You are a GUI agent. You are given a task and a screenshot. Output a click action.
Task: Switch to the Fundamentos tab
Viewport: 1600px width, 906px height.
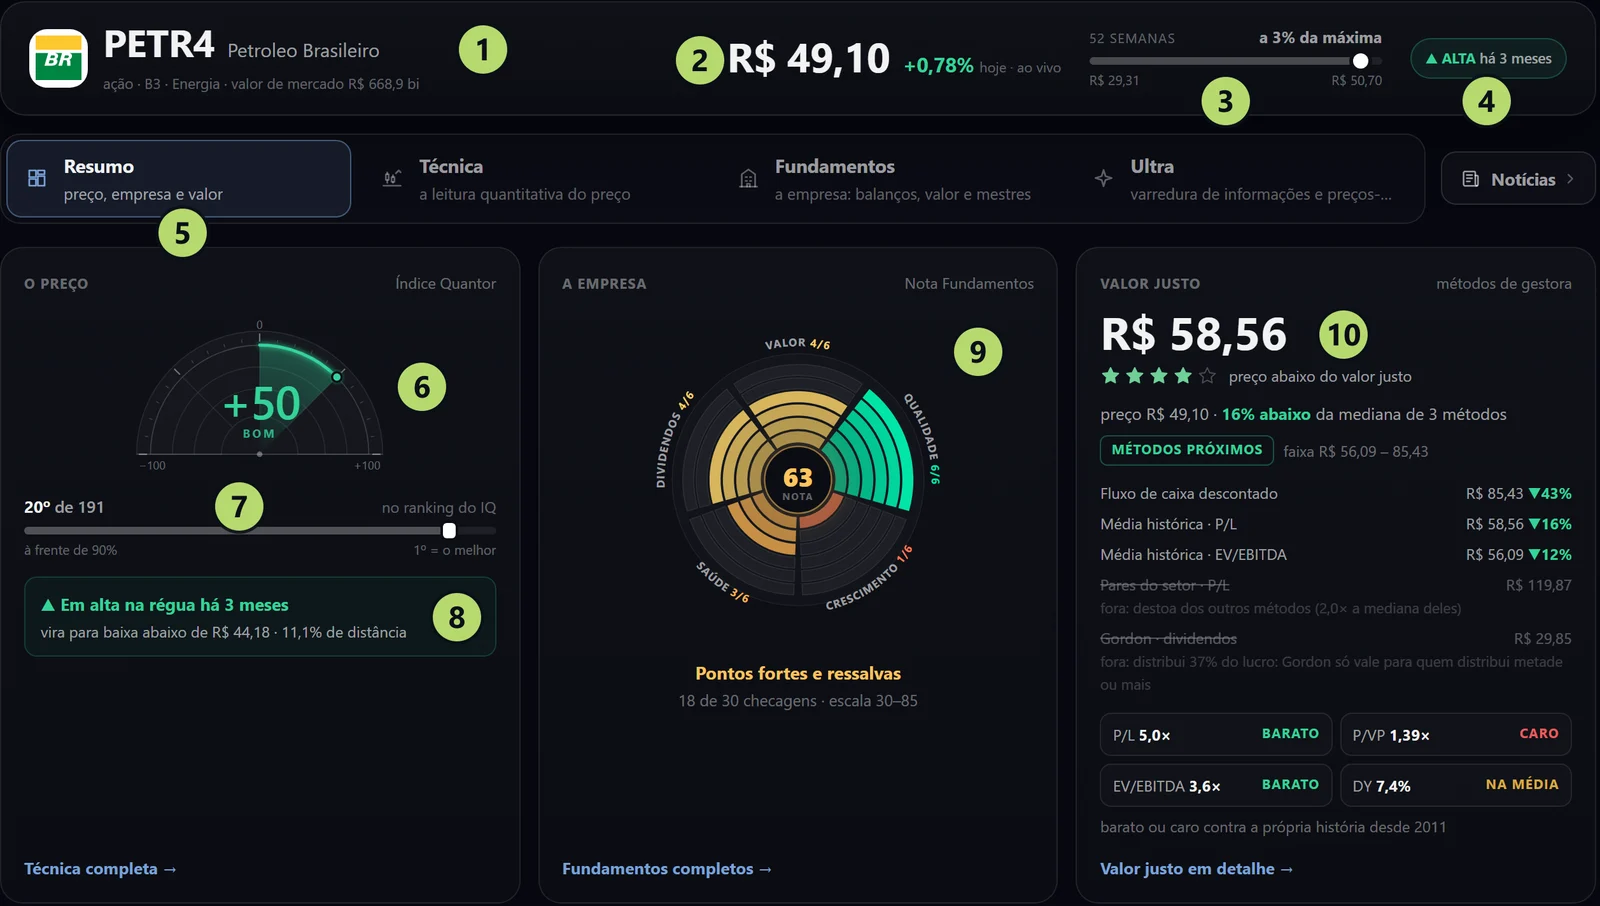(889, 179)
